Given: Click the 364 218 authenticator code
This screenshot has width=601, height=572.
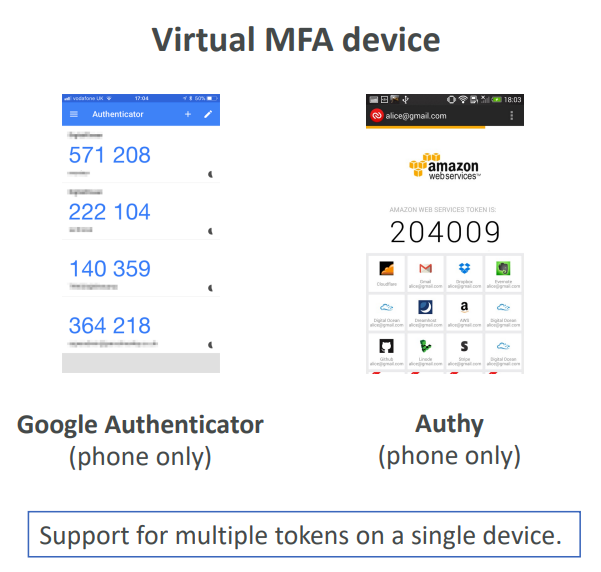Looking at the screenshot, I should pyautogui.click(x=110, y=326).
